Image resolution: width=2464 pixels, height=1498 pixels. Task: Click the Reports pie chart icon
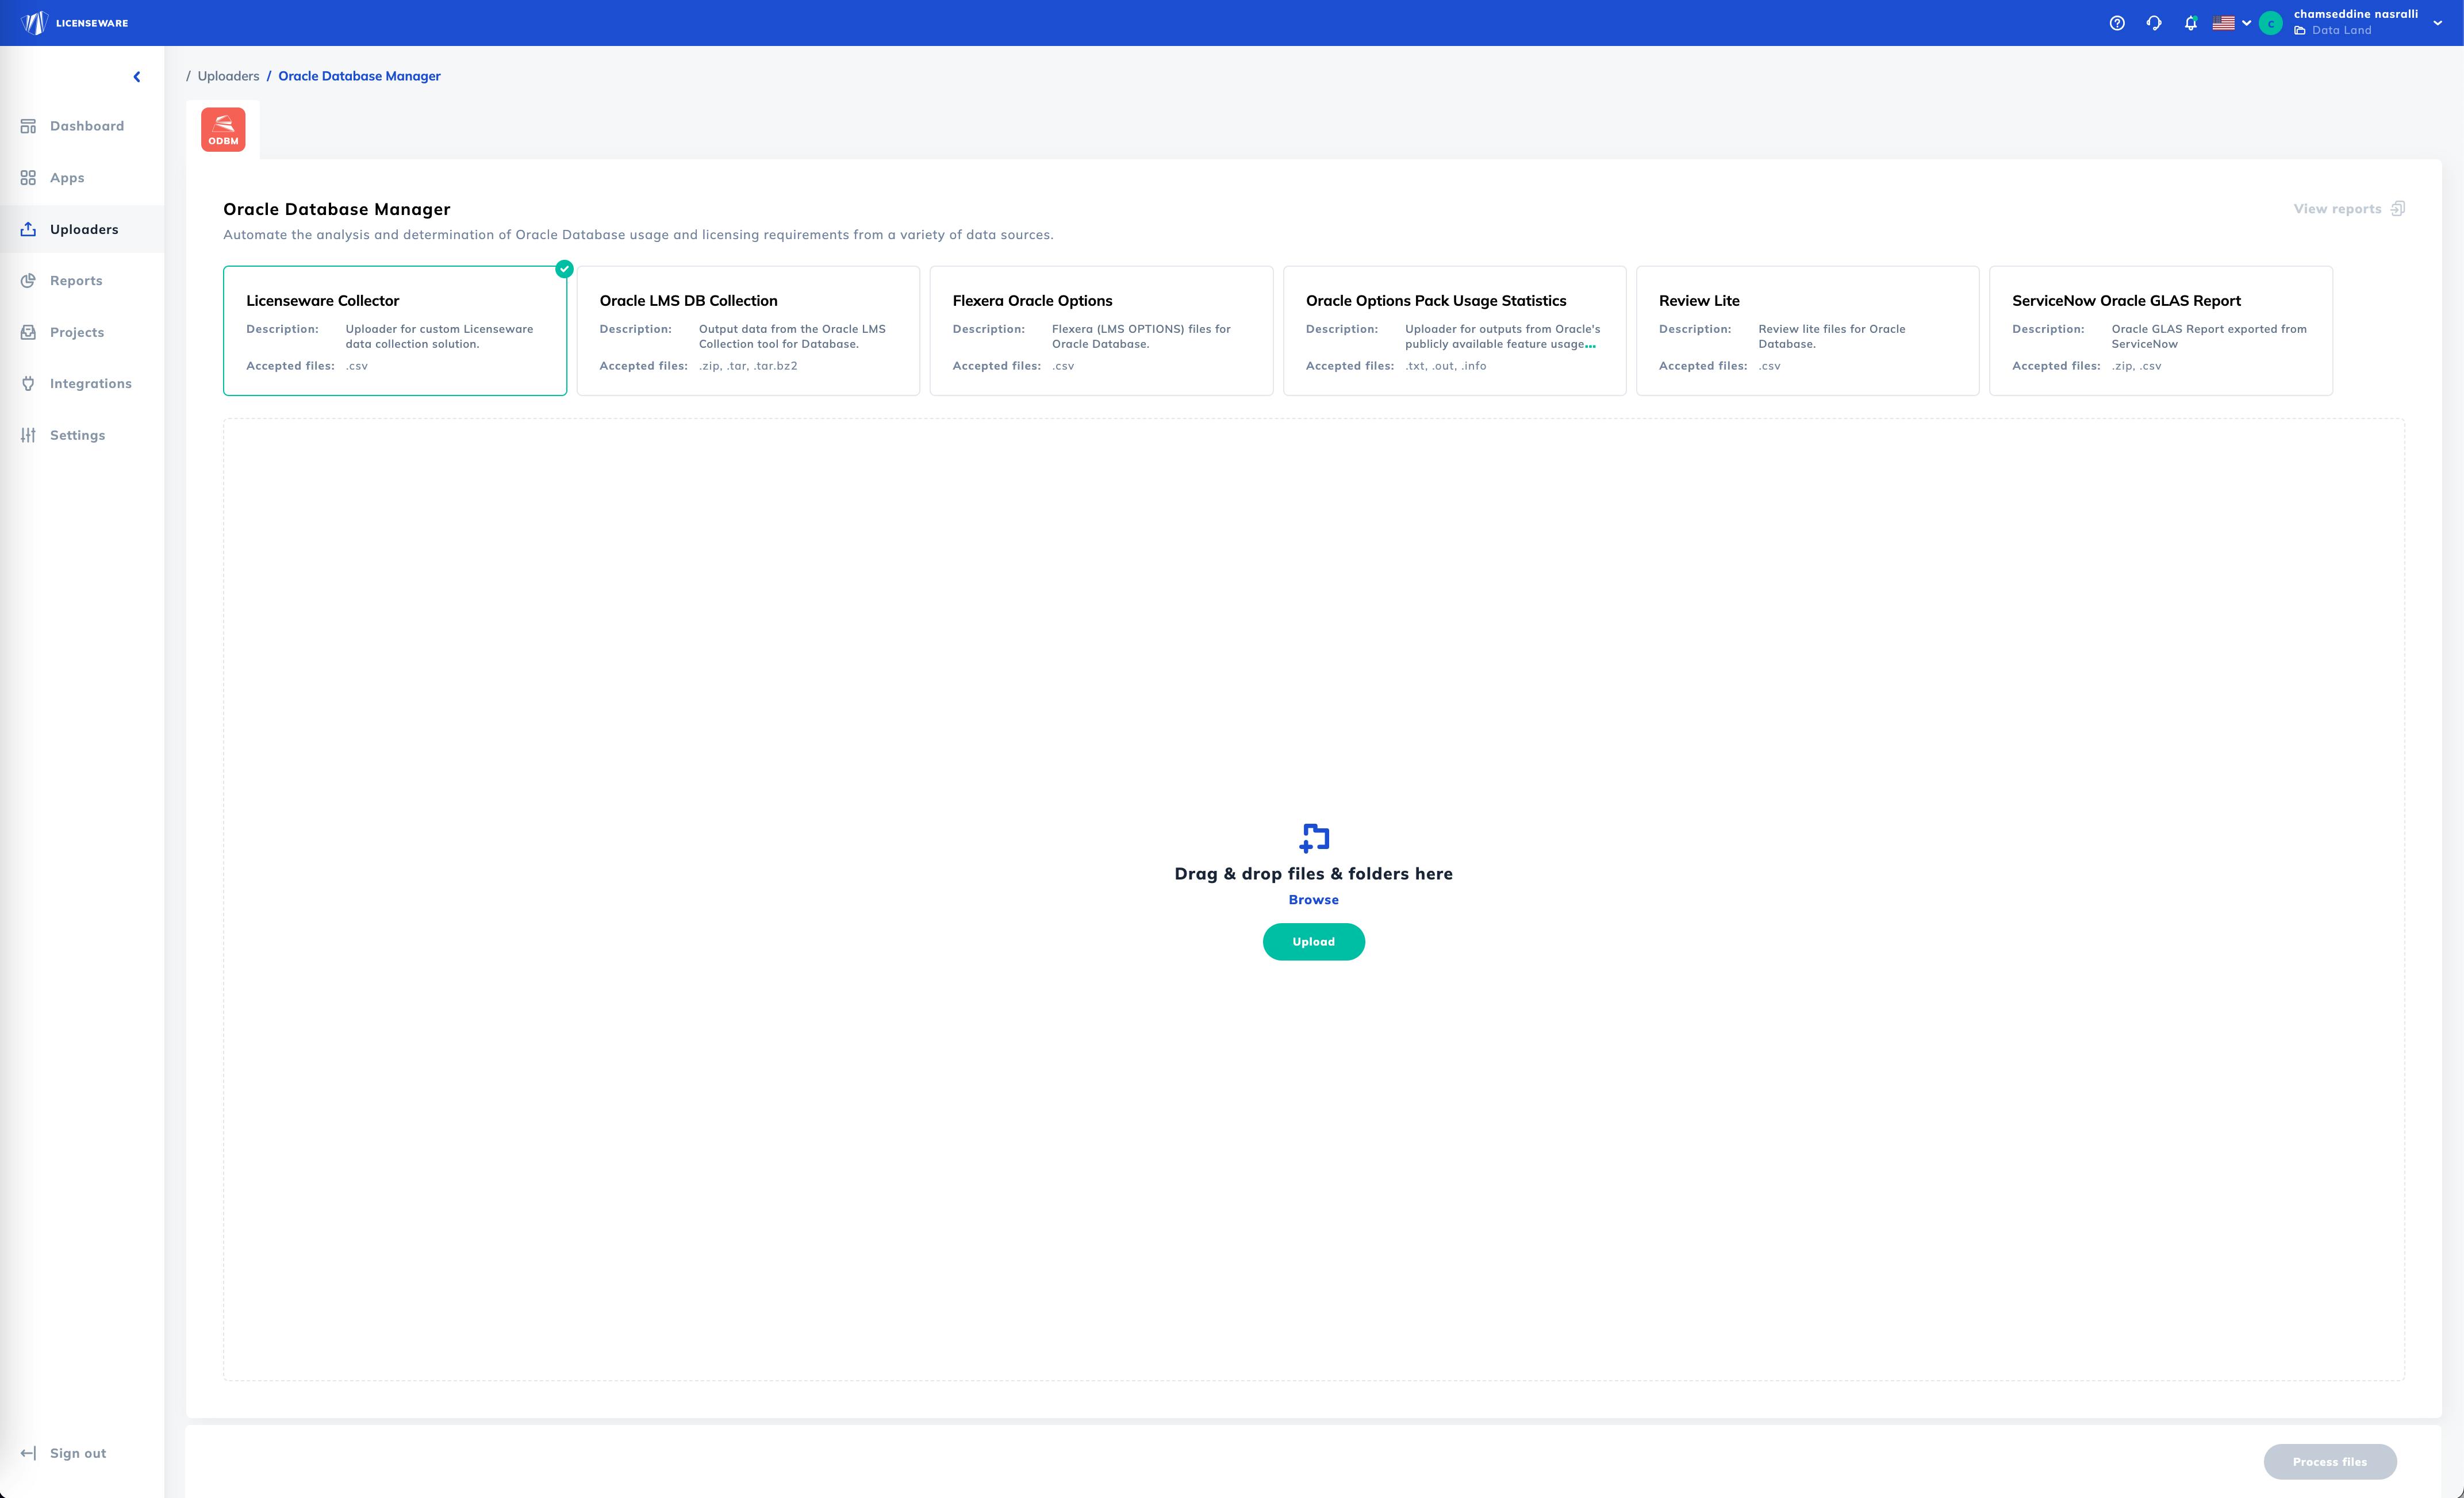(28, 281)
